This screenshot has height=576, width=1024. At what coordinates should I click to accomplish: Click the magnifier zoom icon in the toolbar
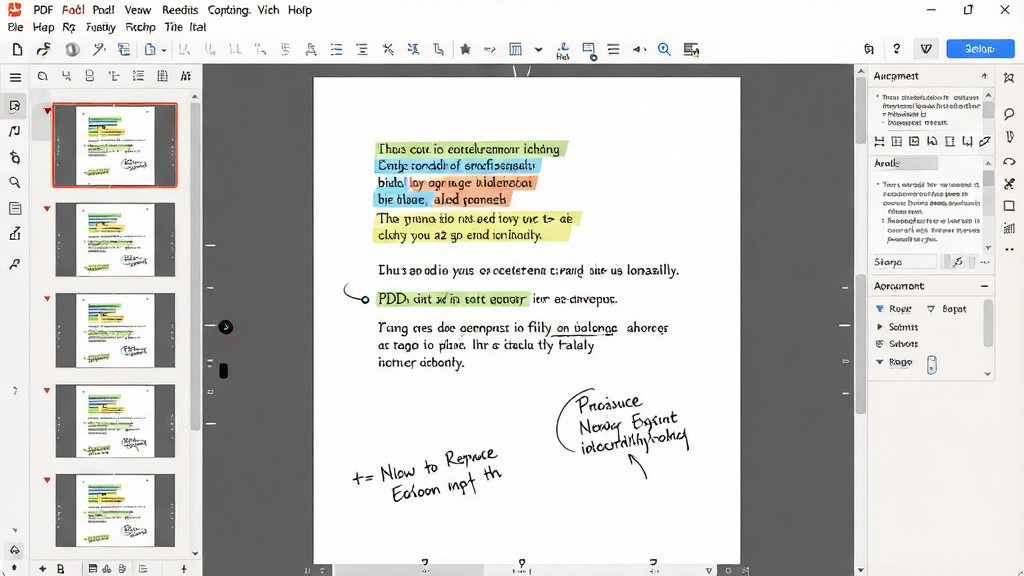point(664,50)
